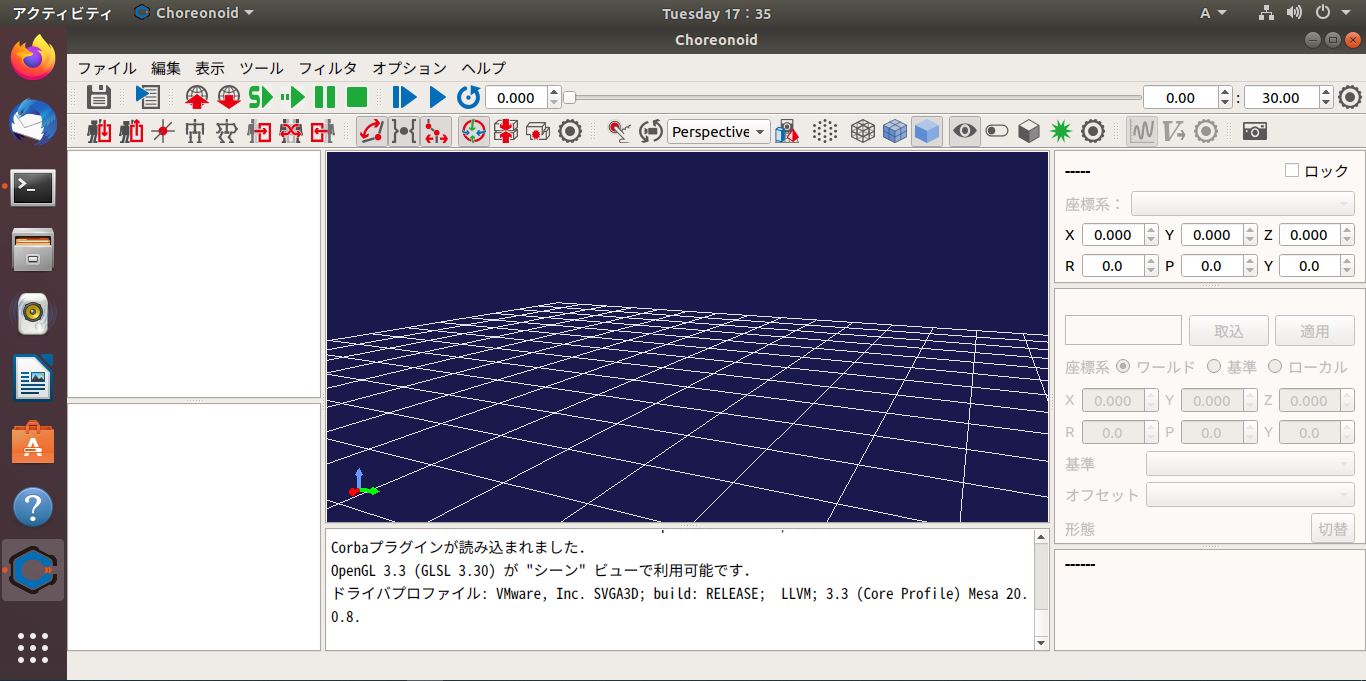Click the red origin-pose star icon
The width and height of the screenshot is (1366, 681).
[163, 131]
